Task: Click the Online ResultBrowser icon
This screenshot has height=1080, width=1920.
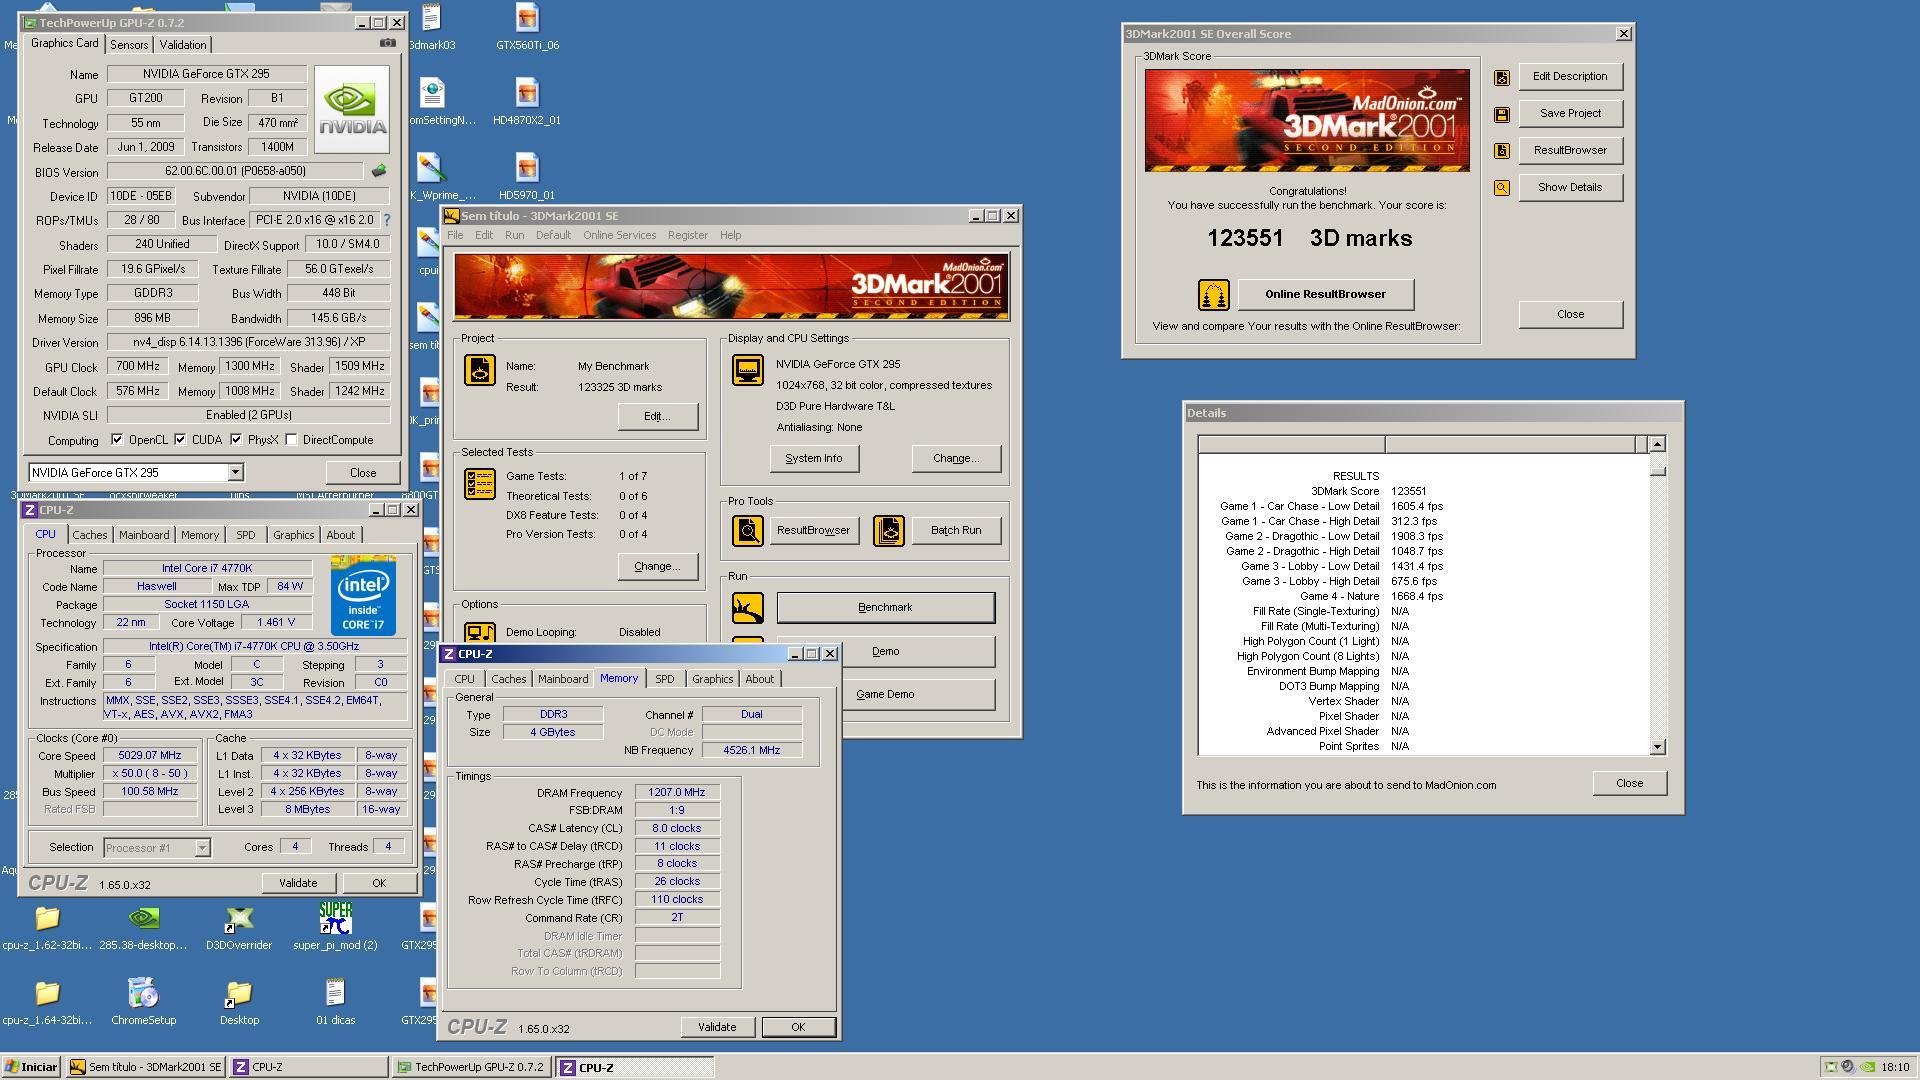Action: pyautogui.click(x=1213, y=295)
